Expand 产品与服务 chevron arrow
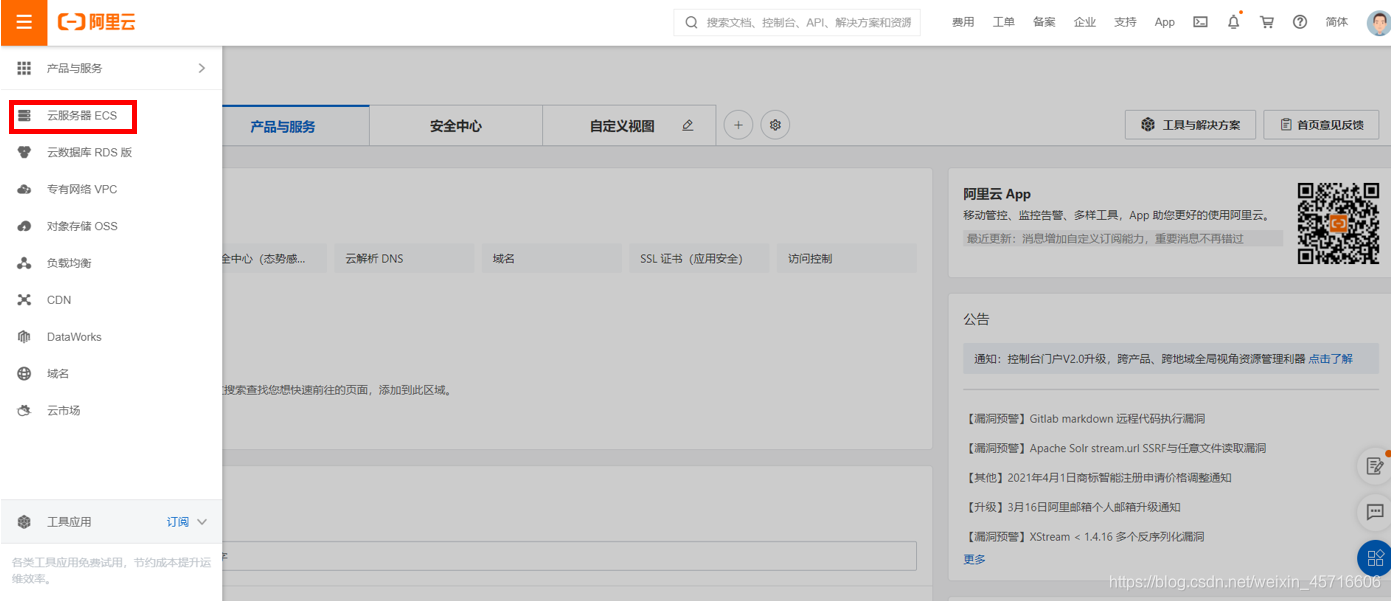Image resolution: width=1391 pixels, height=601 pixels. (201, 68)
